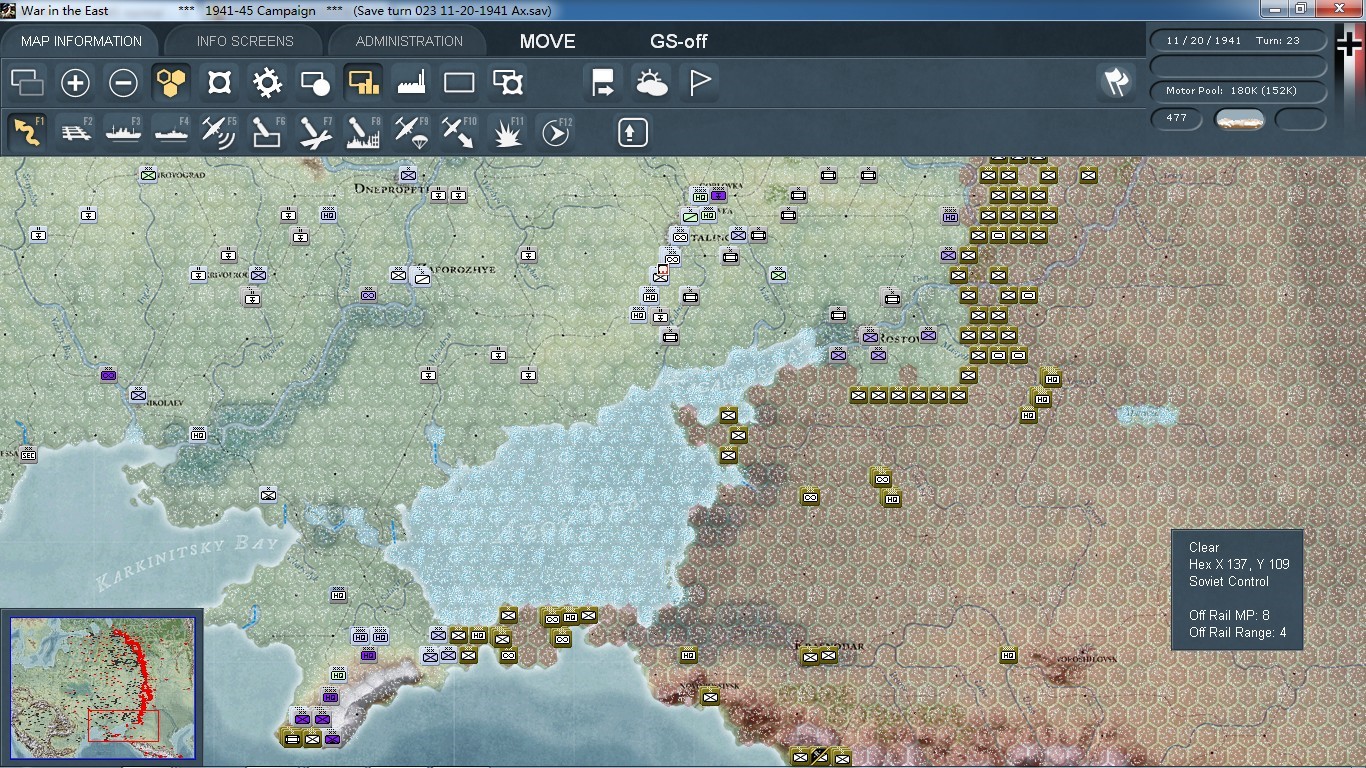Screen dimensions: 1366x768
Task: Open the INFO SCREENS tab
Action: [x=245, y=41]
